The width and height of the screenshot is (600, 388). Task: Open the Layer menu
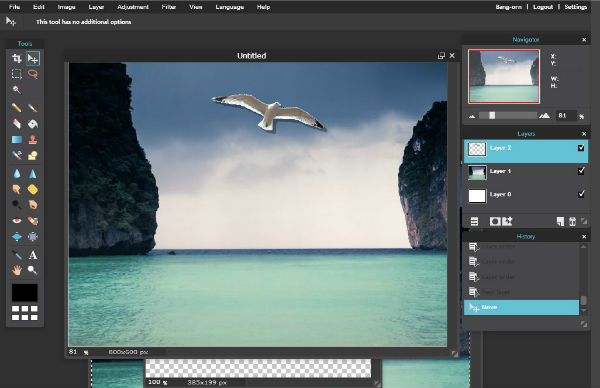[x=96, y=7]
